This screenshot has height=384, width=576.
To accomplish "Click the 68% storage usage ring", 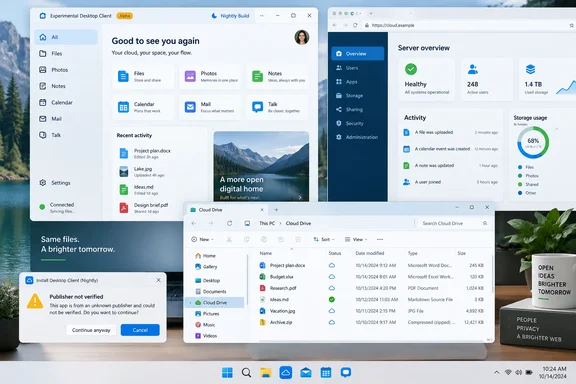I will (x=533, y=142).
